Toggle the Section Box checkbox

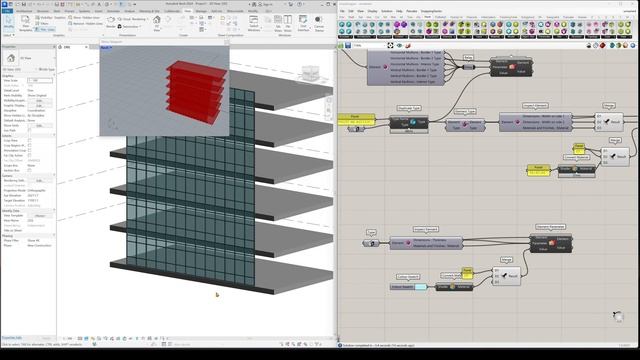pyautogui.click(x=29, y=170)
